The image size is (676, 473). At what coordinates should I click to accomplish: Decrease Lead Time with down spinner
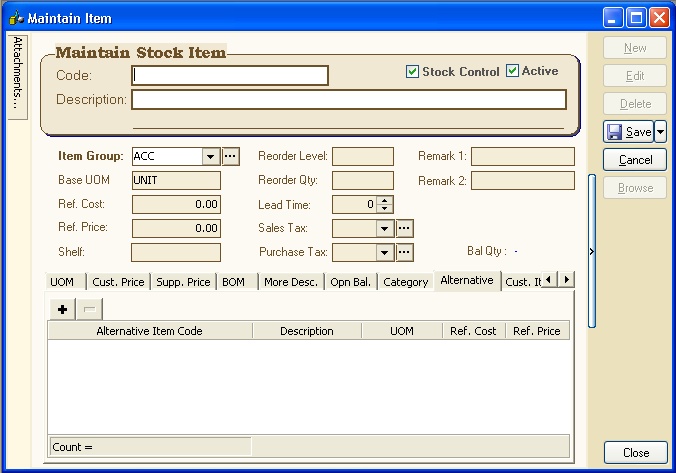[385, 209]
